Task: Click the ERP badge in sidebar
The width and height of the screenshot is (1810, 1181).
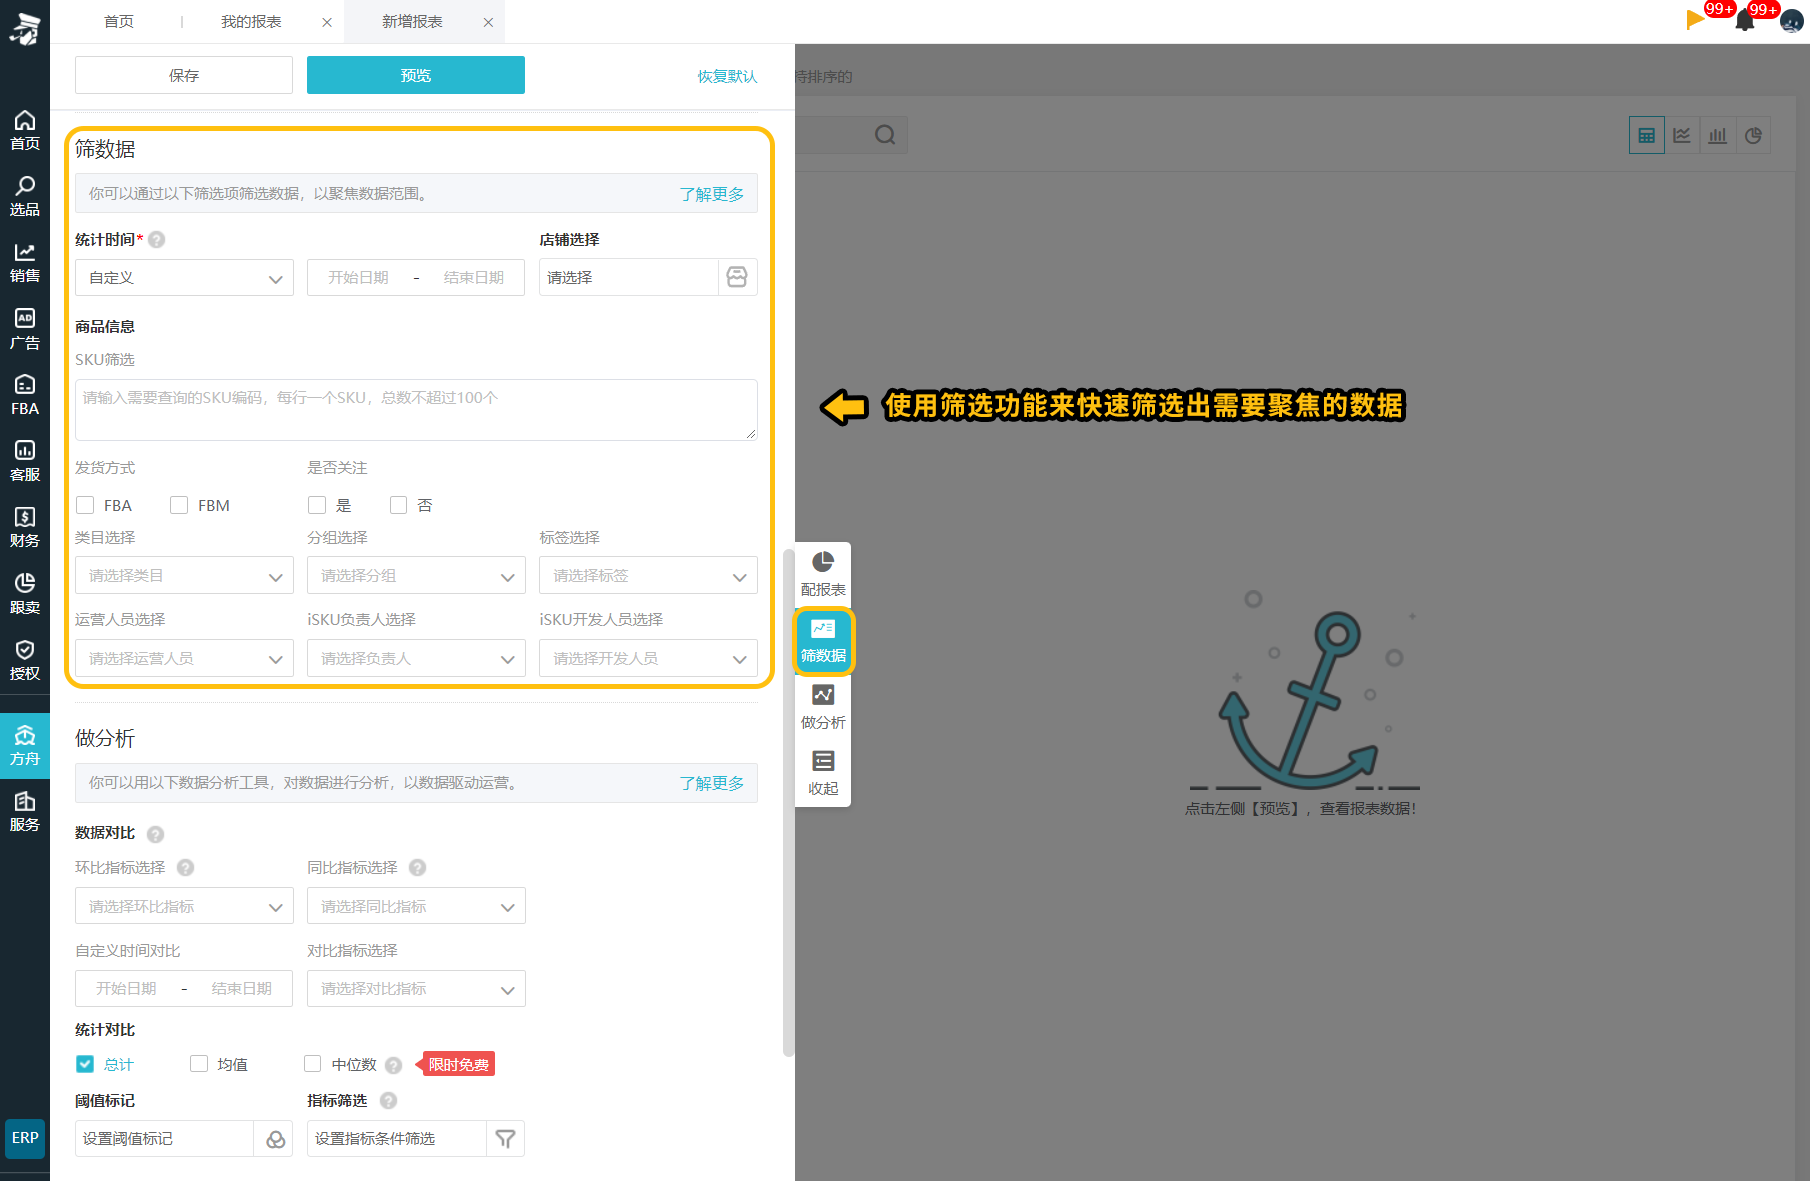Action: click(25, 1138)
